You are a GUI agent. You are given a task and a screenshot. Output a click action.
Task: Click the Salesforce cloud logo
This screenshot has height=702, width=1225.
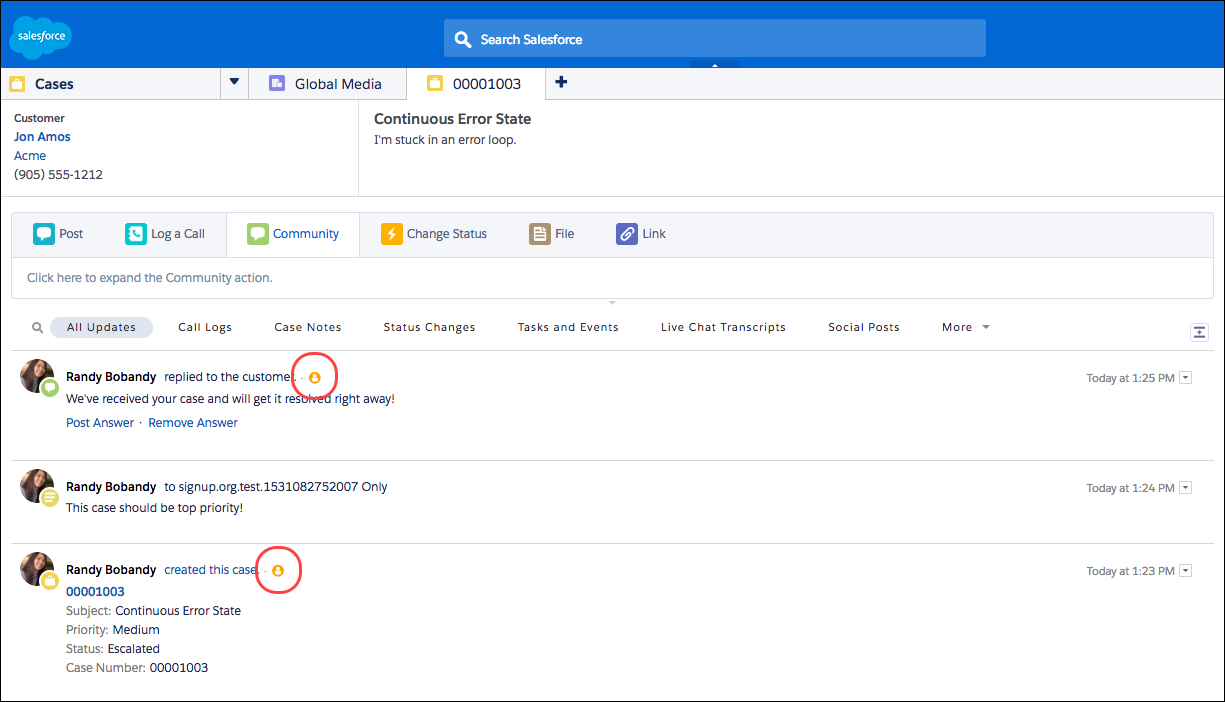[40, 37]
